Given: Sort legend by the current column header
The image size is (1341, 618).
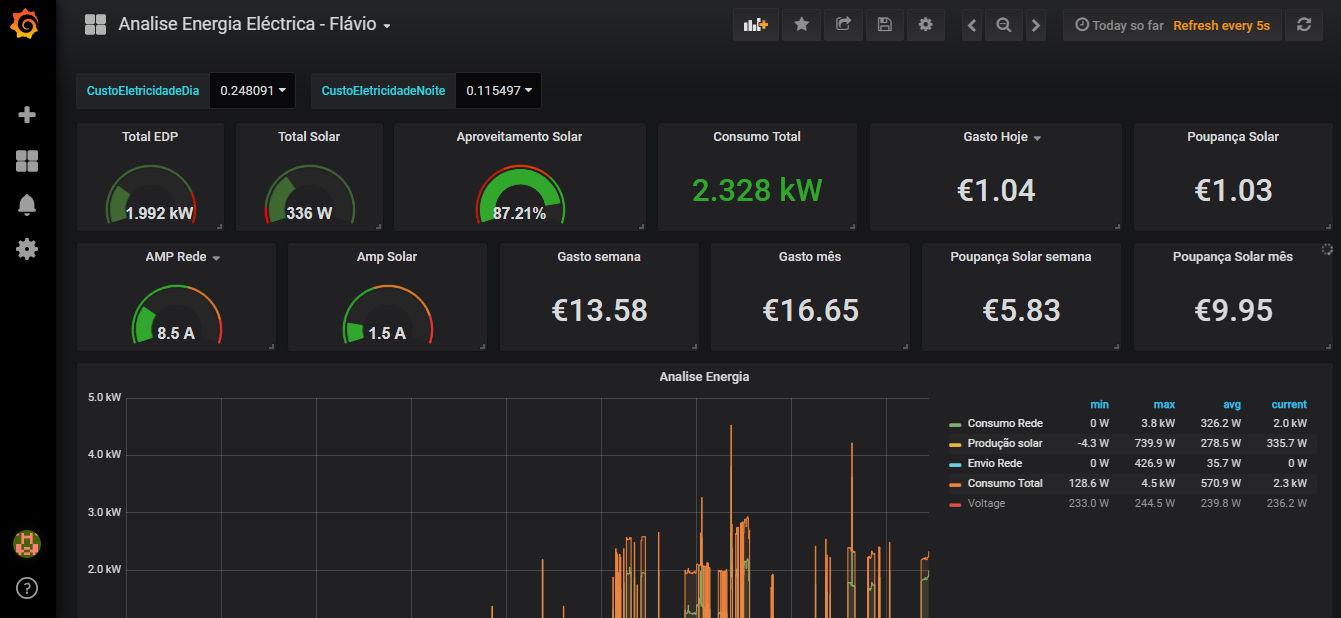Looking at the screenshot, I should (1289, 404).
